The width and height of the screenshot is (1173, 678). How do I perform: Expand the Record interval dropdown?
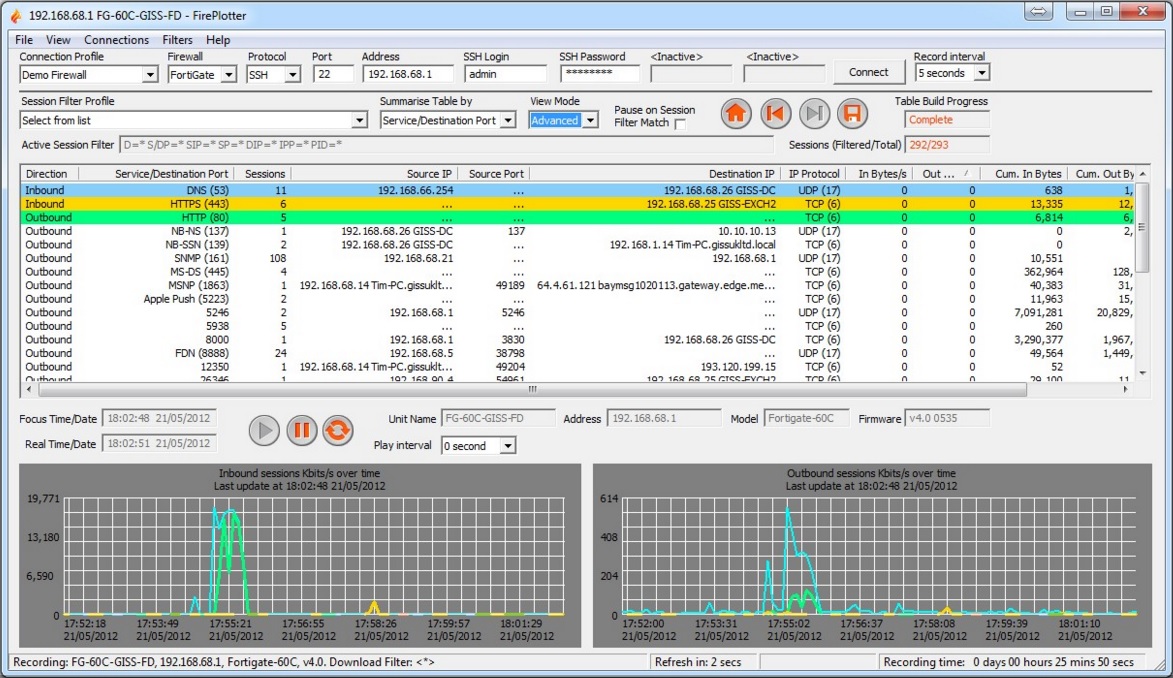tap(981, 74)
